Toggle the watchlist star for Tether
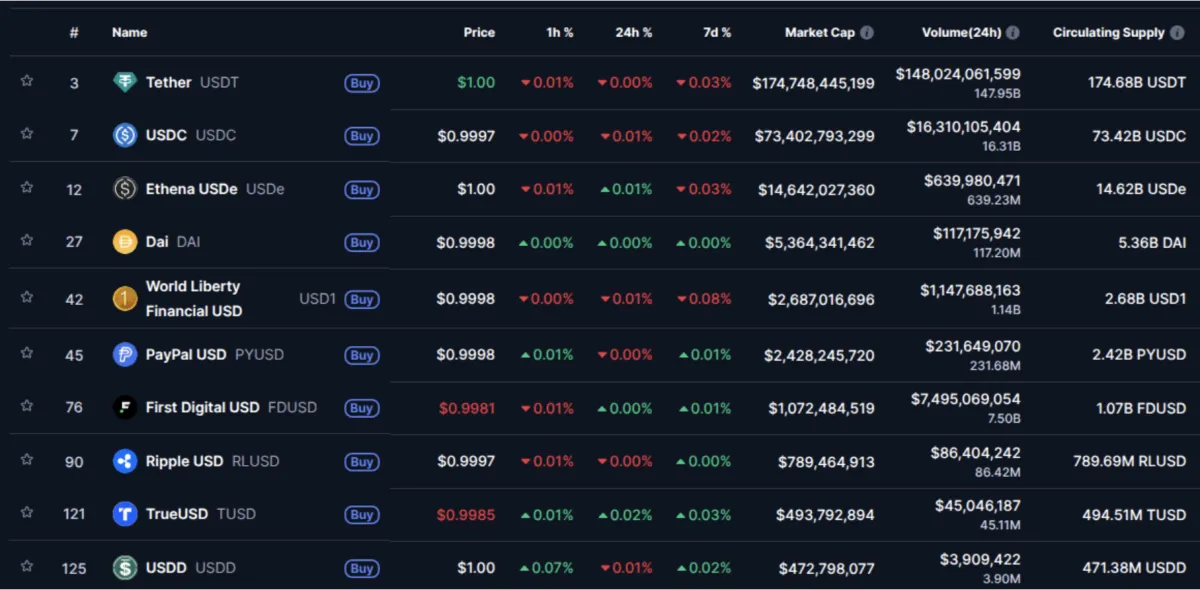This screenshot has width=1200, height=590. pyautogui.click(x=27, y=81)
